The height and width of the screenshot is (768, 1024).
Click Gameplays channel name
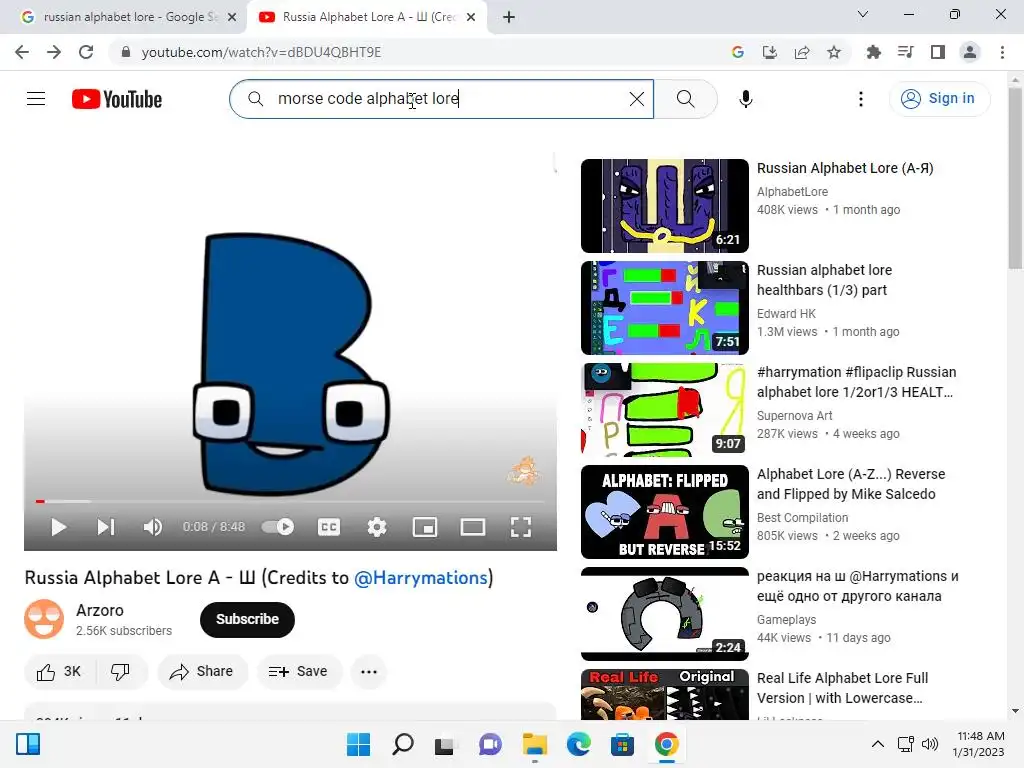[786, 619]
